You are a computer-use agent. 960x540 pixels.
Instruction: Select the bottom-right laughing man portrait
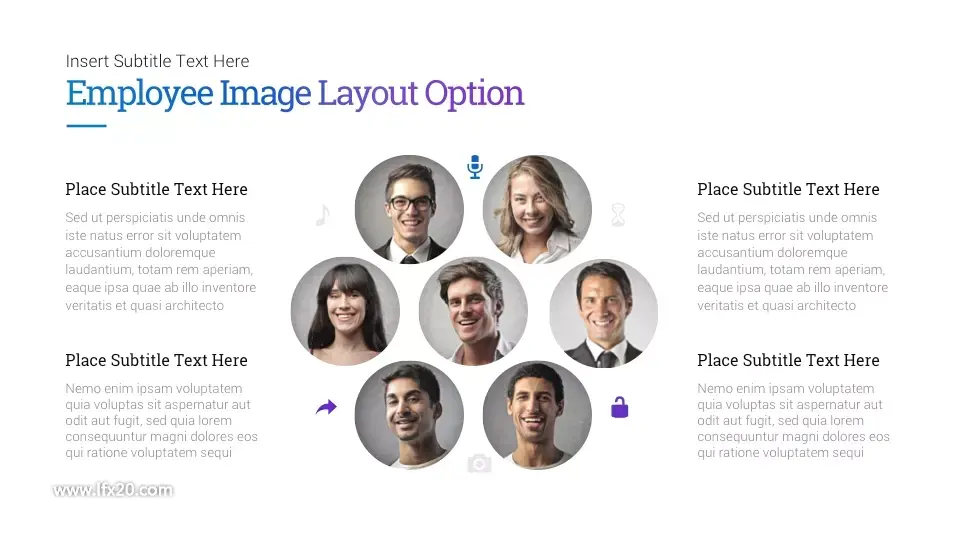tap(537, 414)
